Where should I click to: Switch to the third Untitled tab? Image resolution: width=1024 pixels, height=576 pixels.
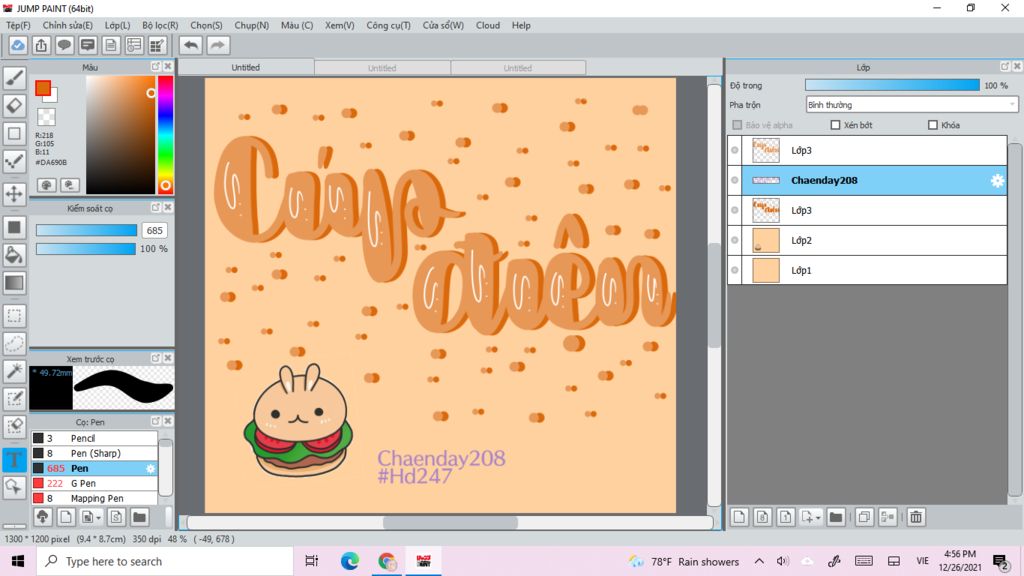click(518, 68)
